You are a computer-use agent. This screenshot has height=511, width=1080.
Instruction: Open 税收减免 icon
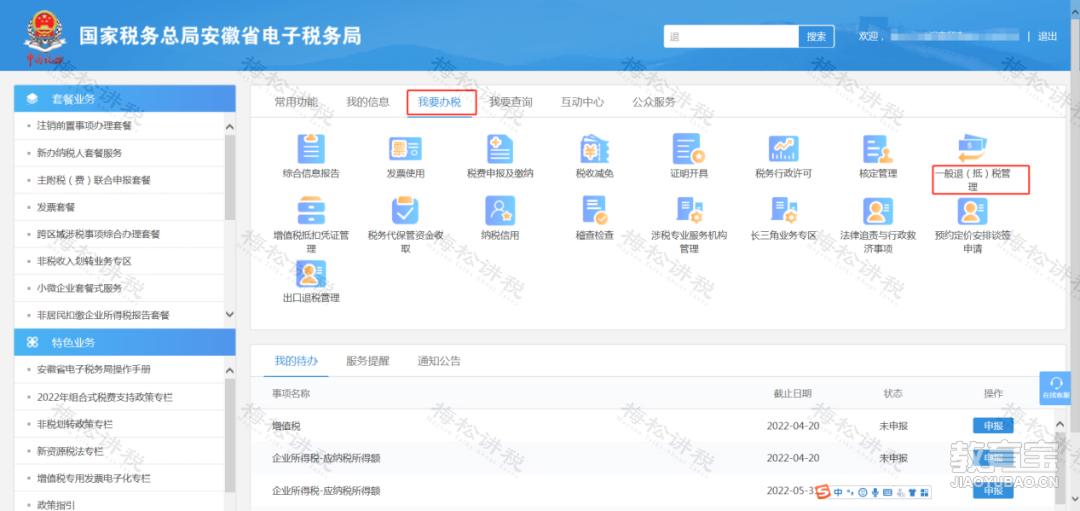(x=594, y=149)
